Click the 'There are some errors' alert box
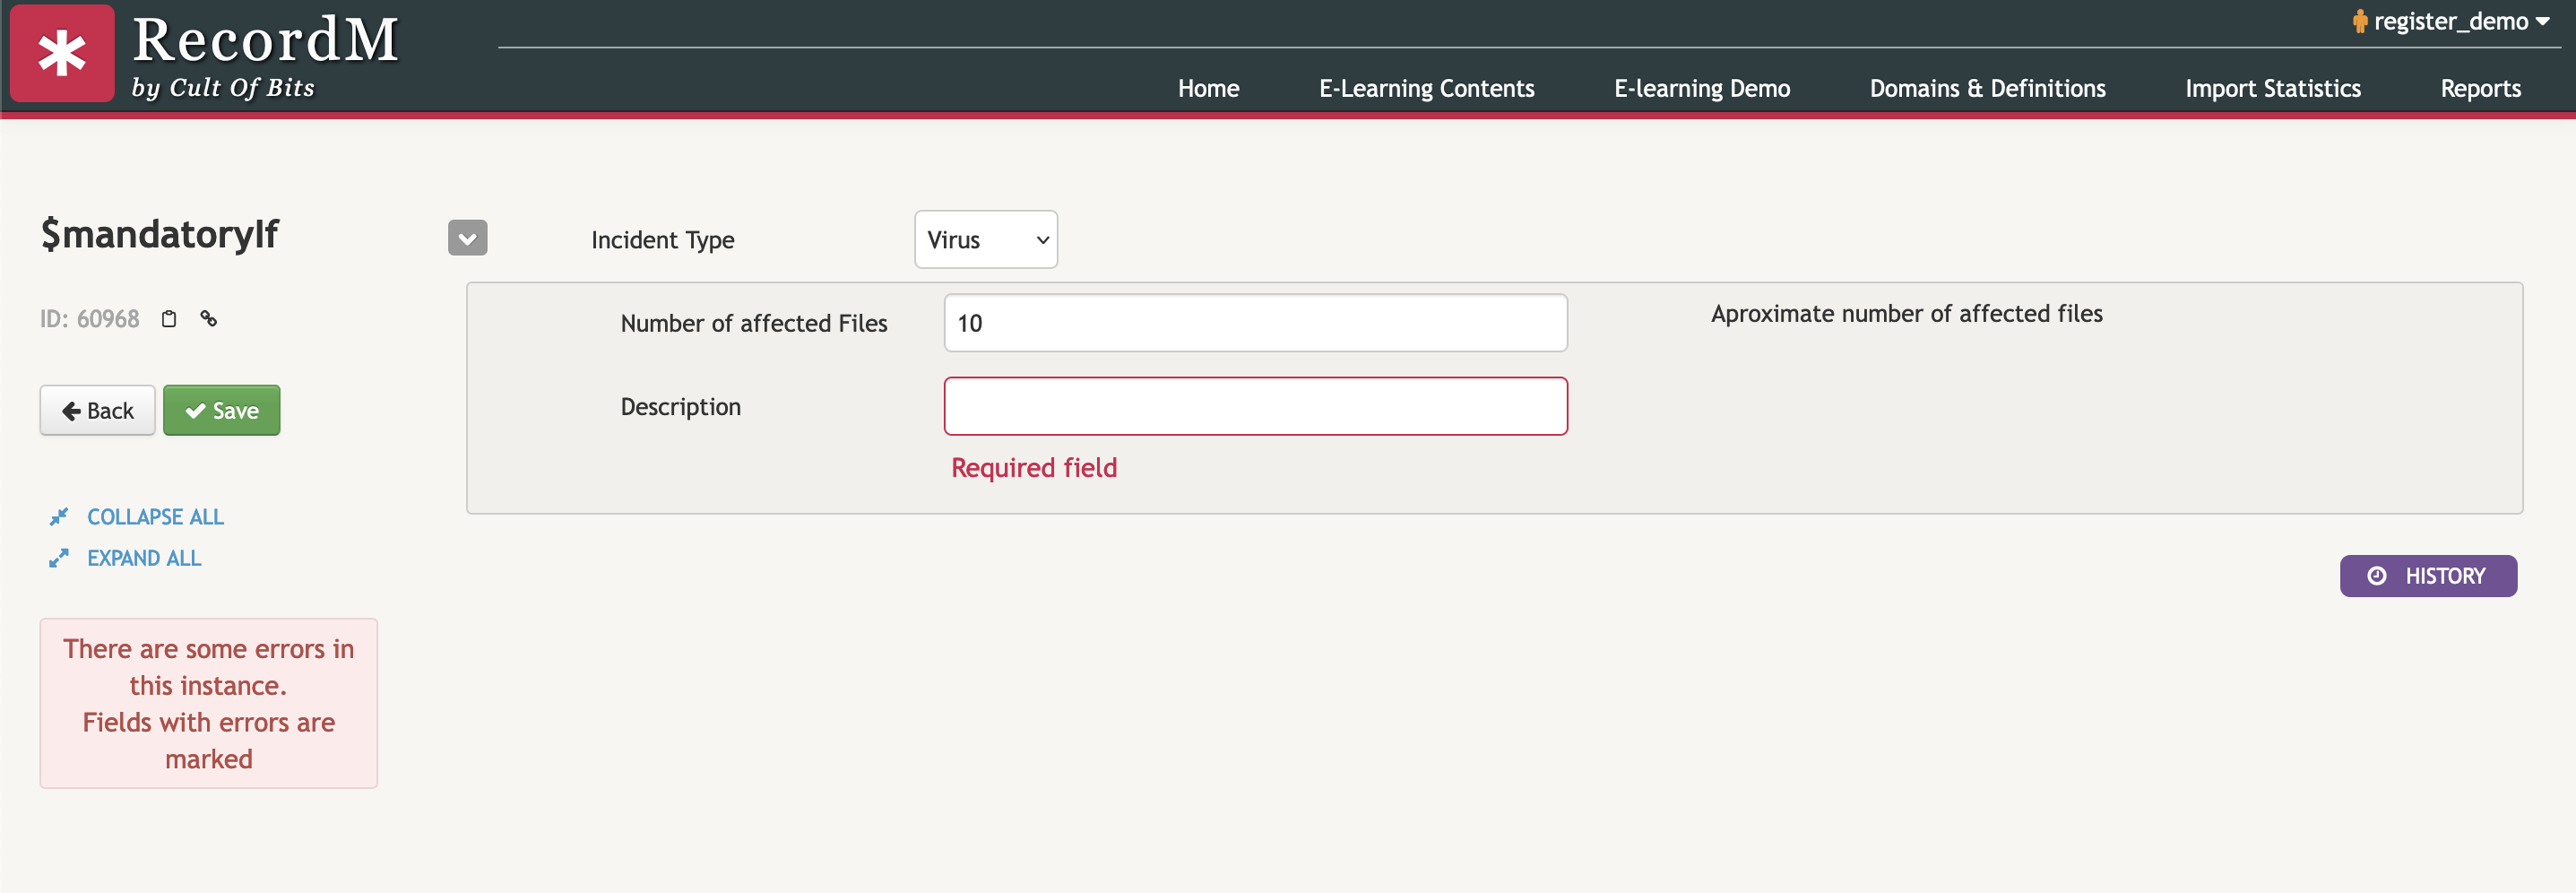 coord(209,703)
